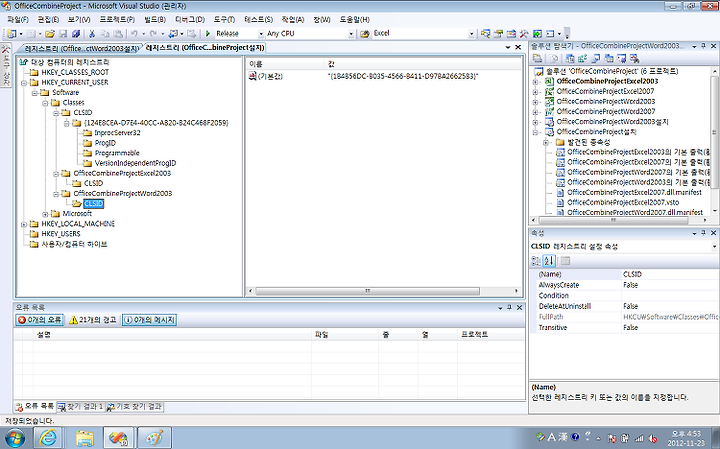
Task: Click the Cut scissors icon
Action: tap(92, 34)
